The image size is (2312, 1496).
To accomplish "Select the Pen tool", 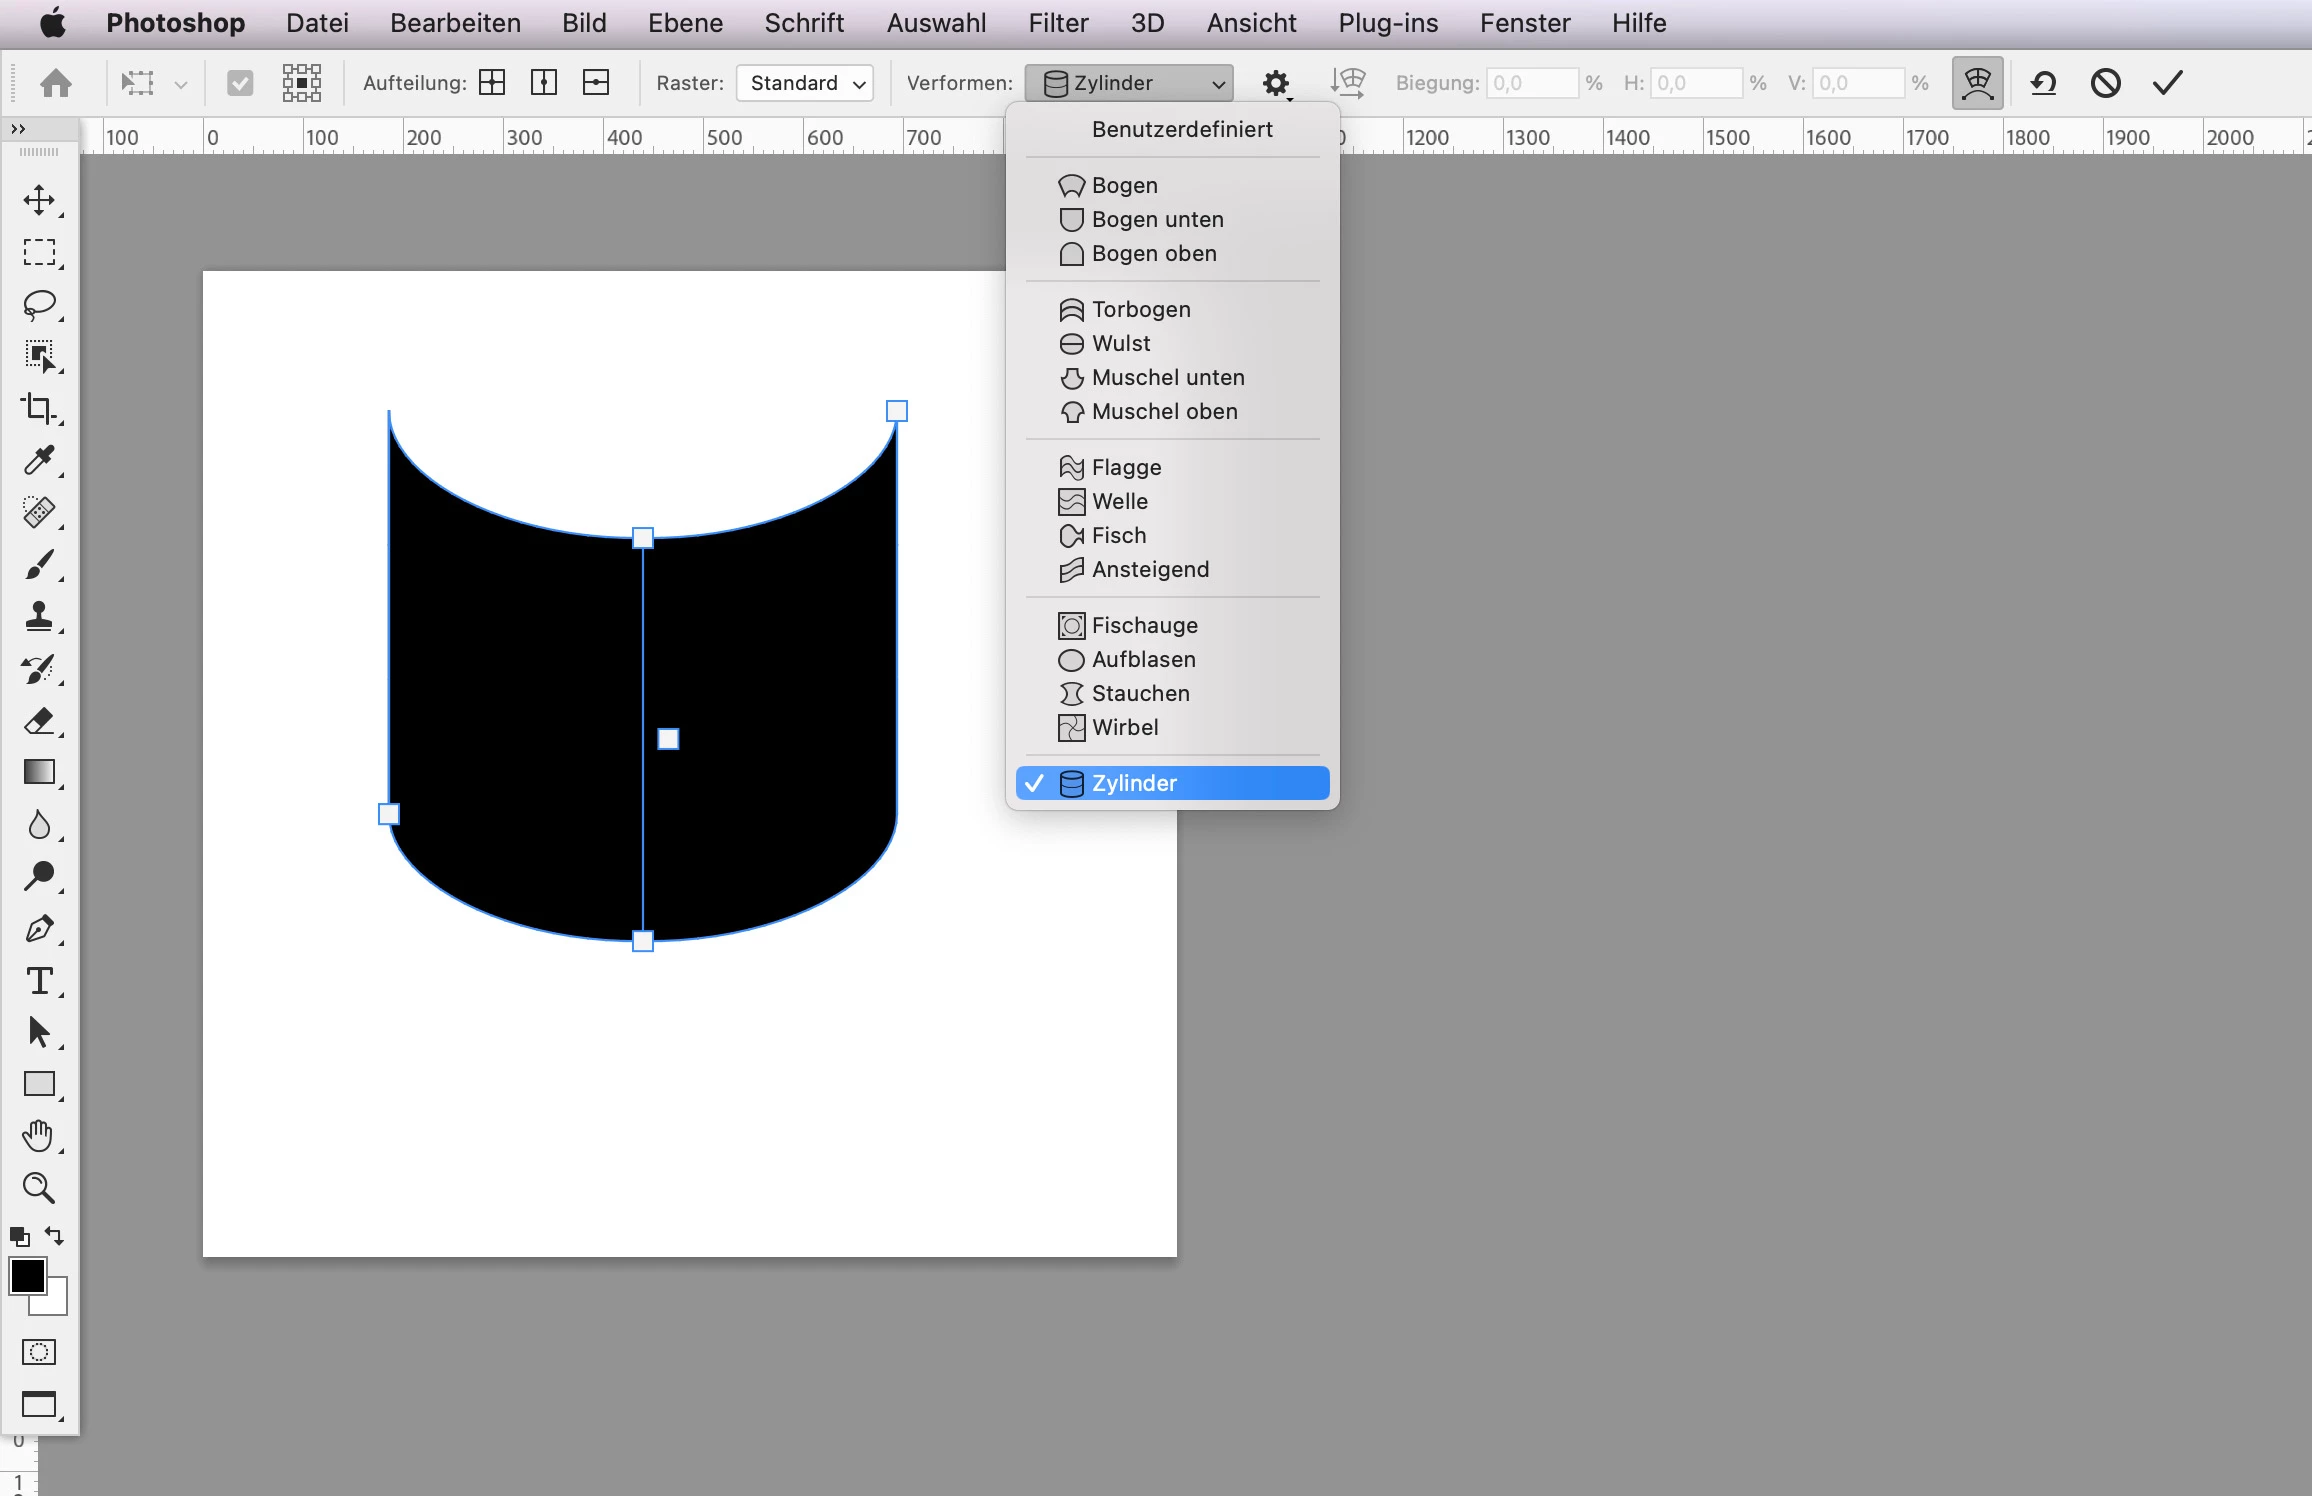I will [39, 928].
